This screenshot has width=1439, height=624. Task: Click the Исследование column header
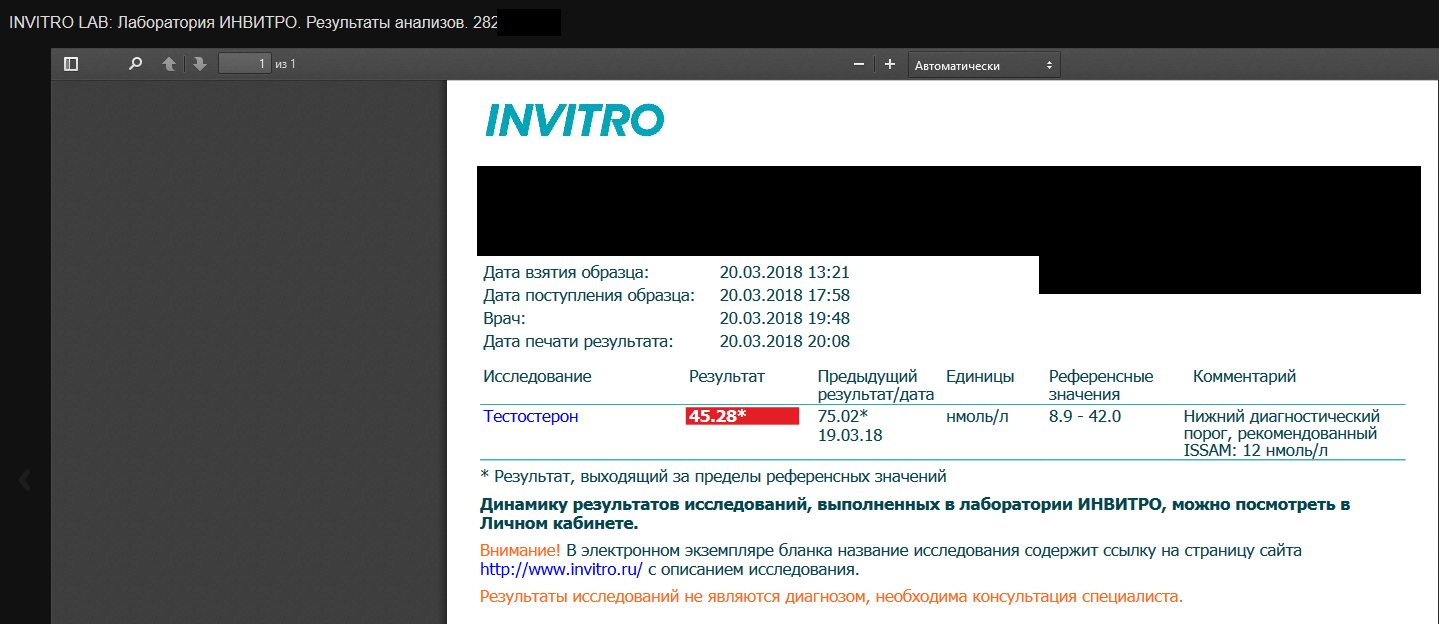click(537, 376)
